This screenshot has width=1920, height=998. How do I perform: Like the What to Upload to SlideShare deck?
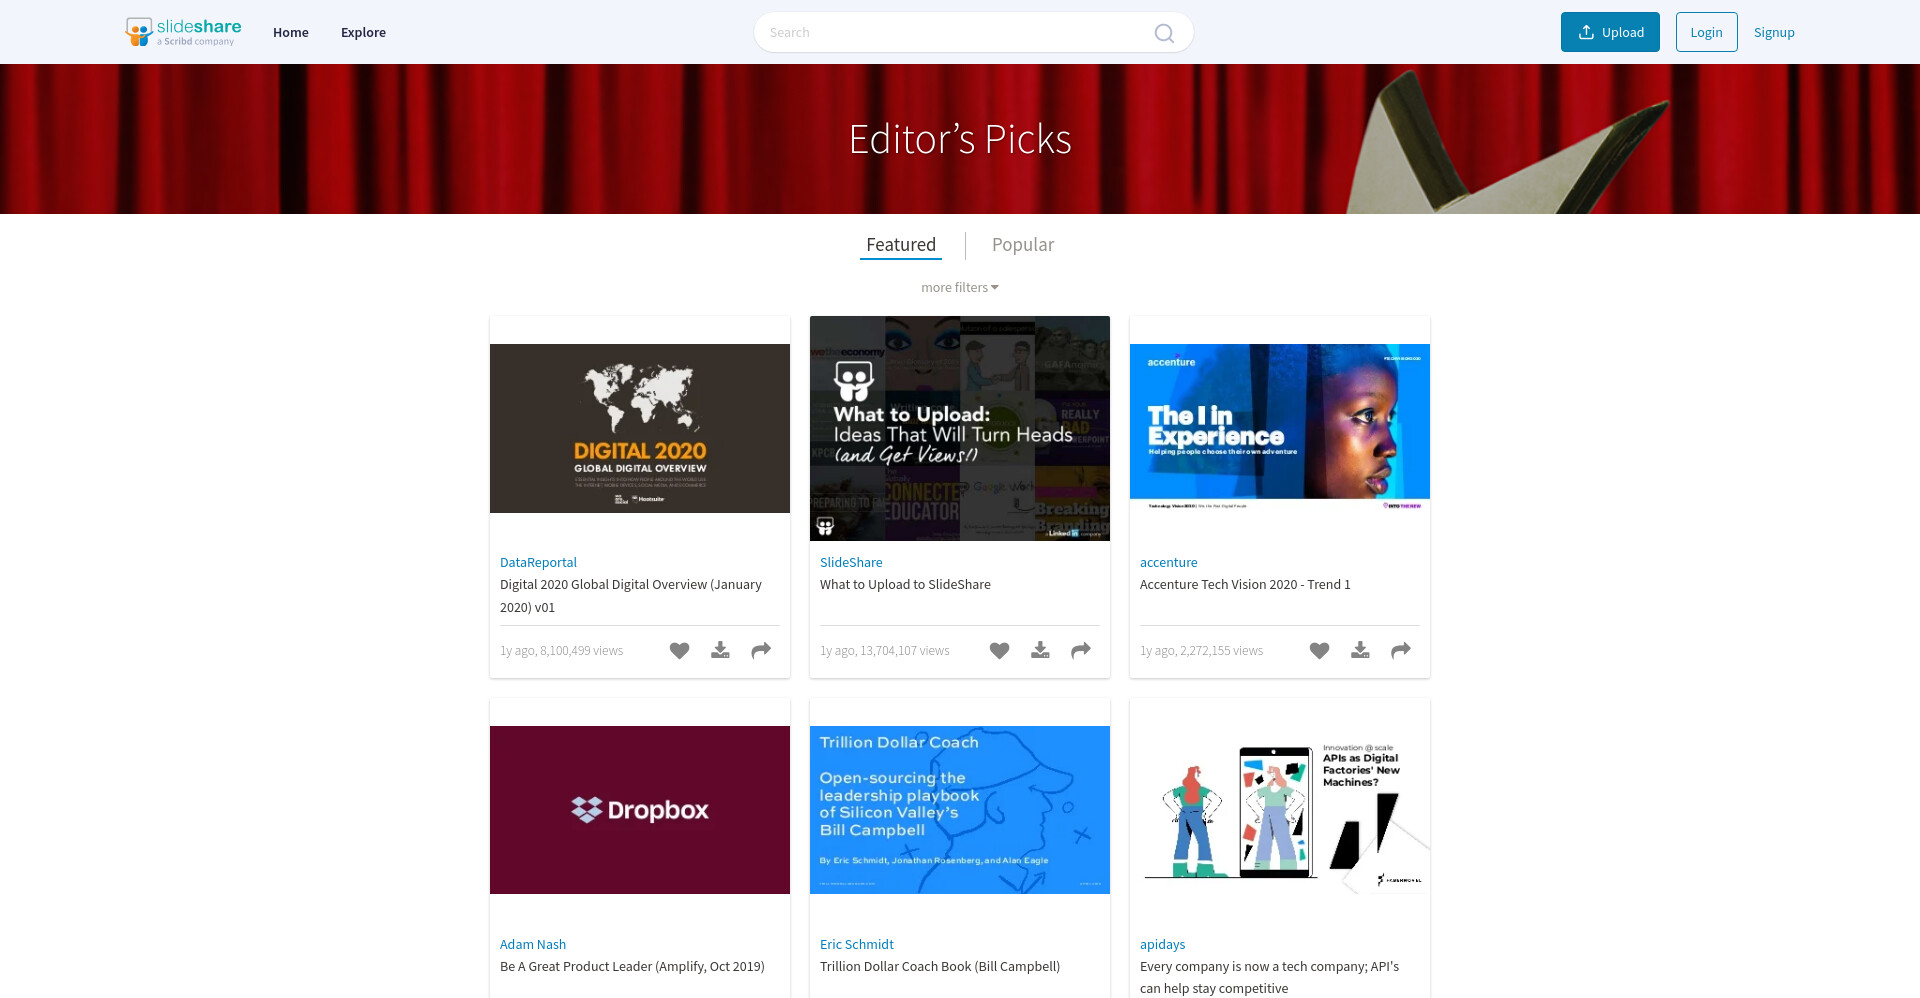click(999, 650)
